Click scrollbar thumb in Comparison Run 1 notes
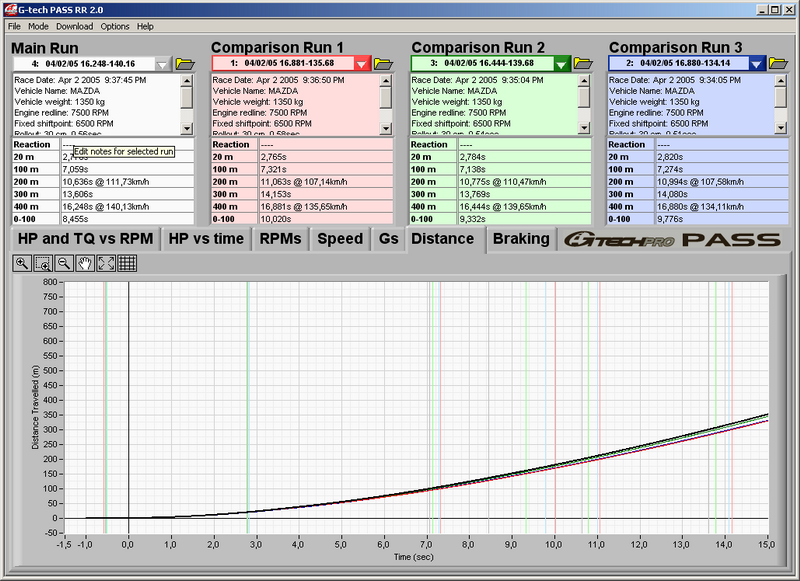Screen dimensions: 800x581 (x=386, y=98)
